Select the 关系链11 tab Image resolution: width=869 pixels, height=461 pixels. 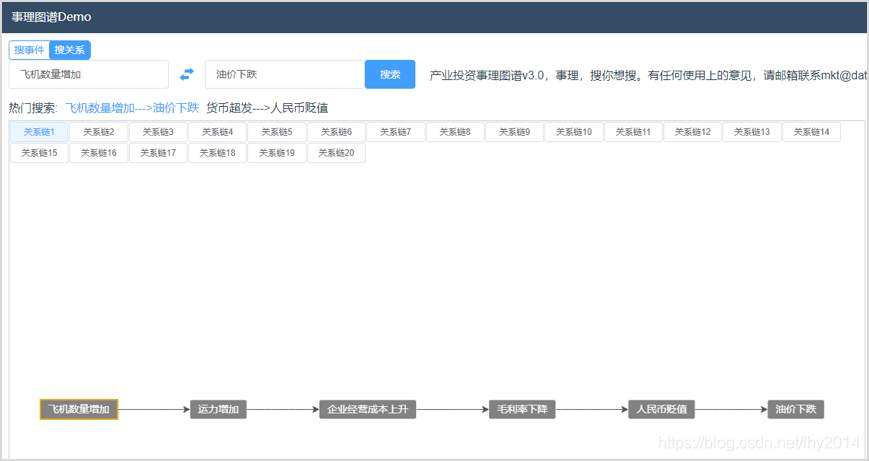(x=633, y=132)
